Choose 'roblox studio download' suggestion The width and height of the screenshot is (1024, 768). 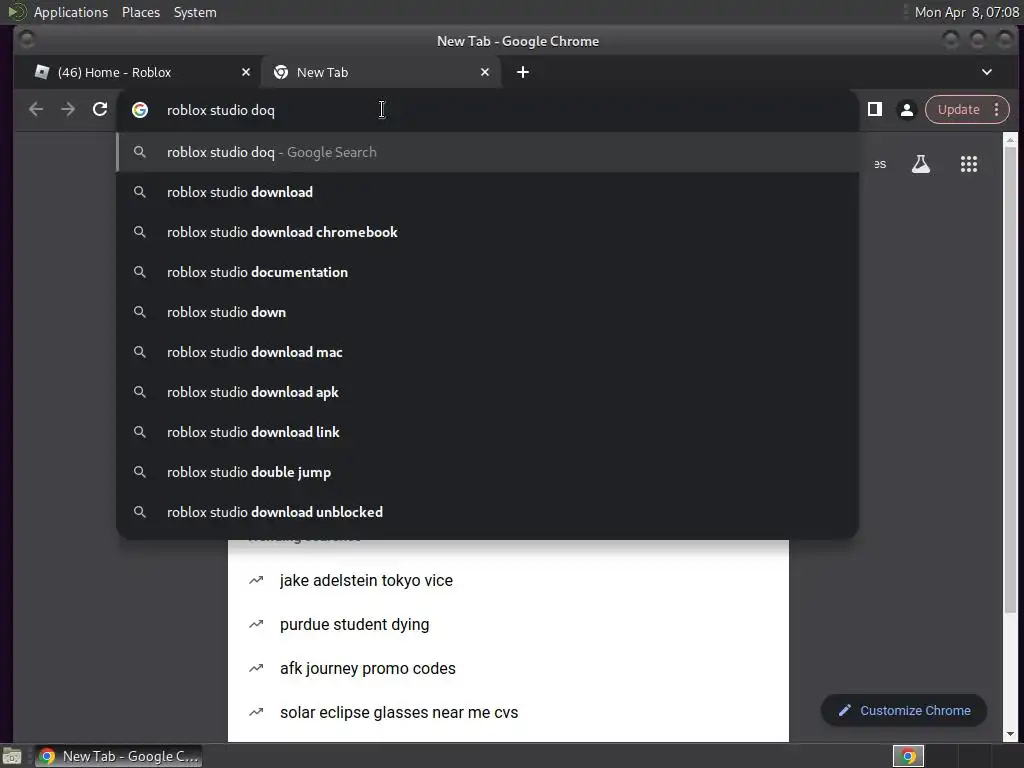coord(487,192)
